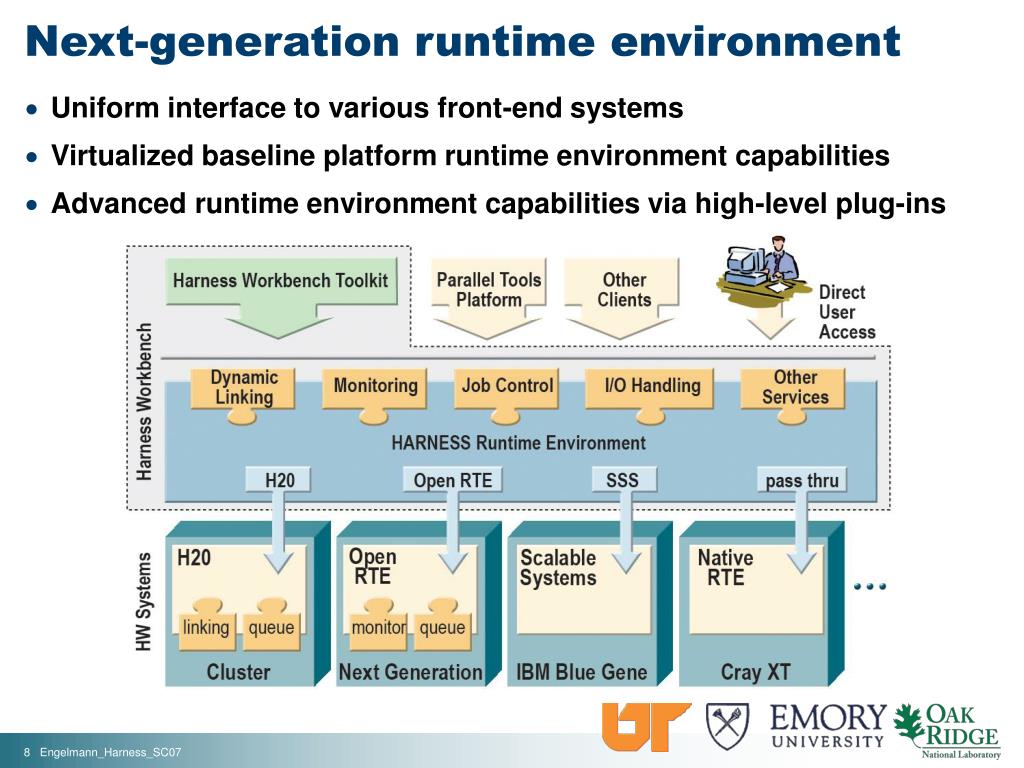Select the SSS connector tab
Image resolution: width=1024 pixels, height=768 pixels.
[622, 480]
